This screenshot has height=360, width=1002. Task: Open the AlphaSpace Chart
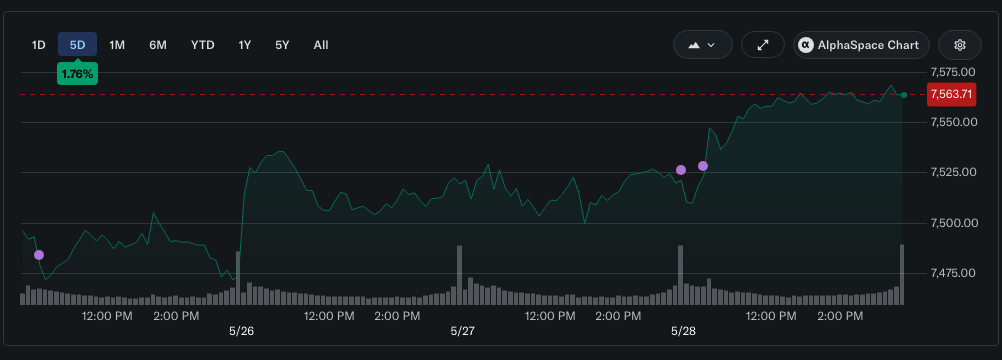click(861, 45)
